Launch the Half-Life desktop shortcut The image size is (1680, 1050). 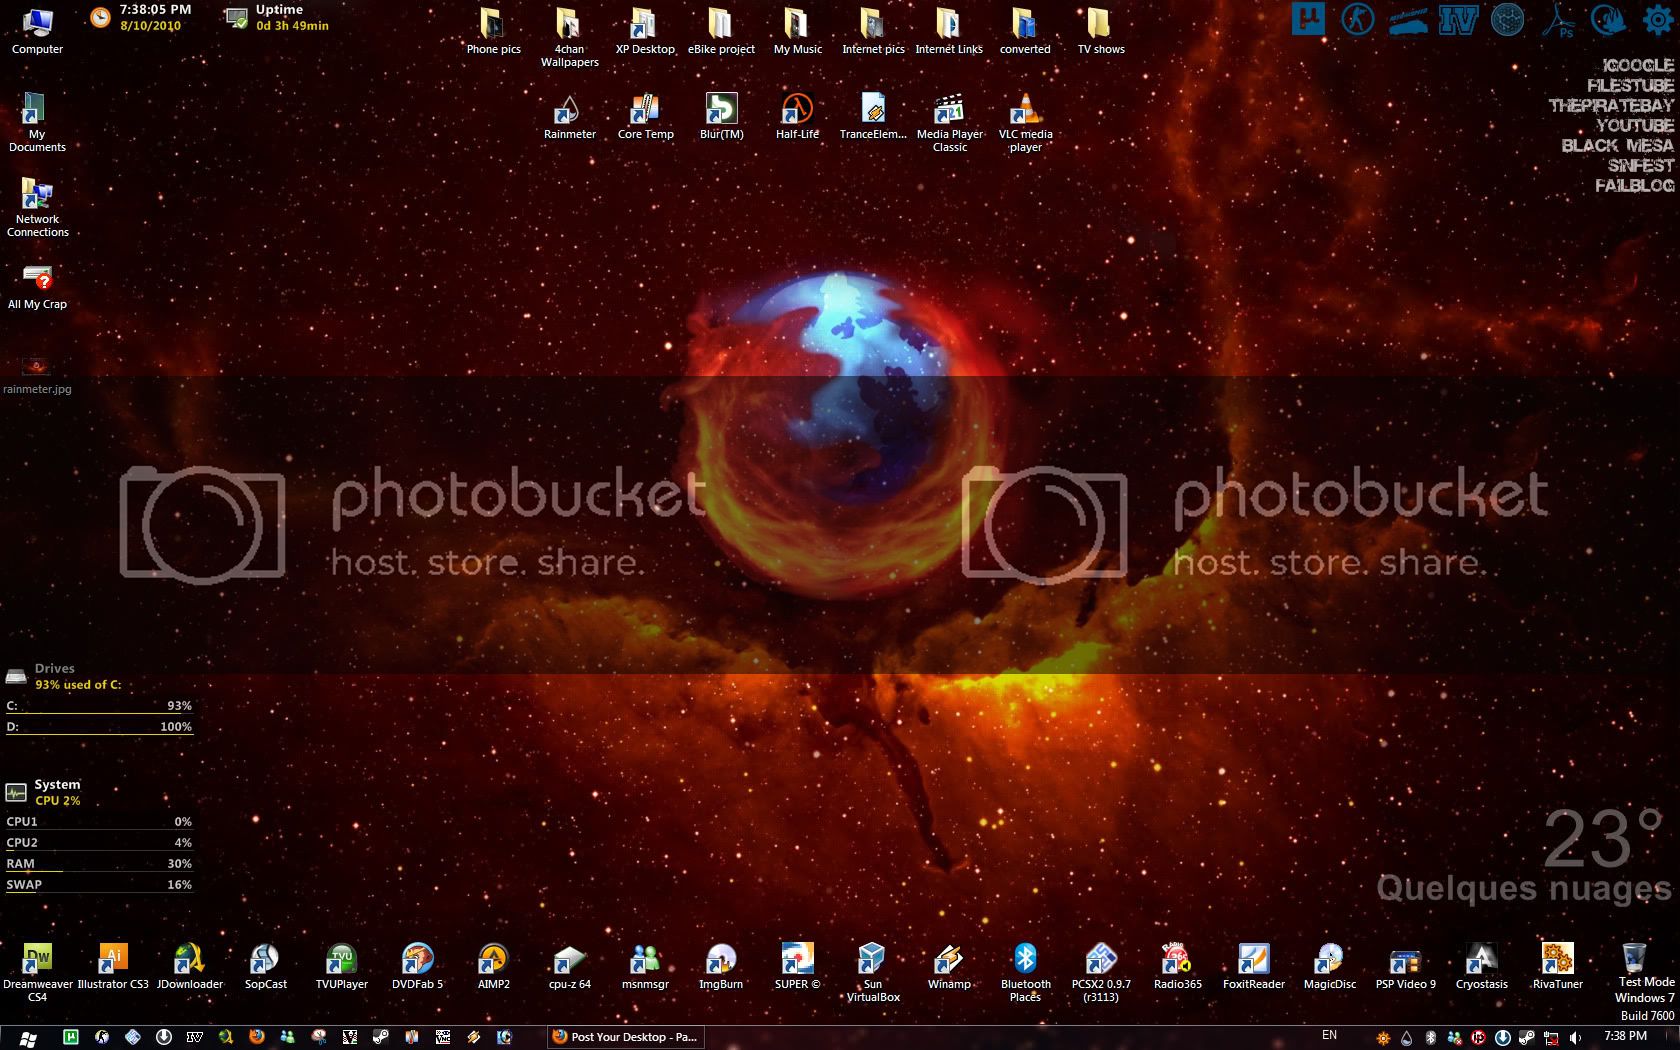coord(797,109)
